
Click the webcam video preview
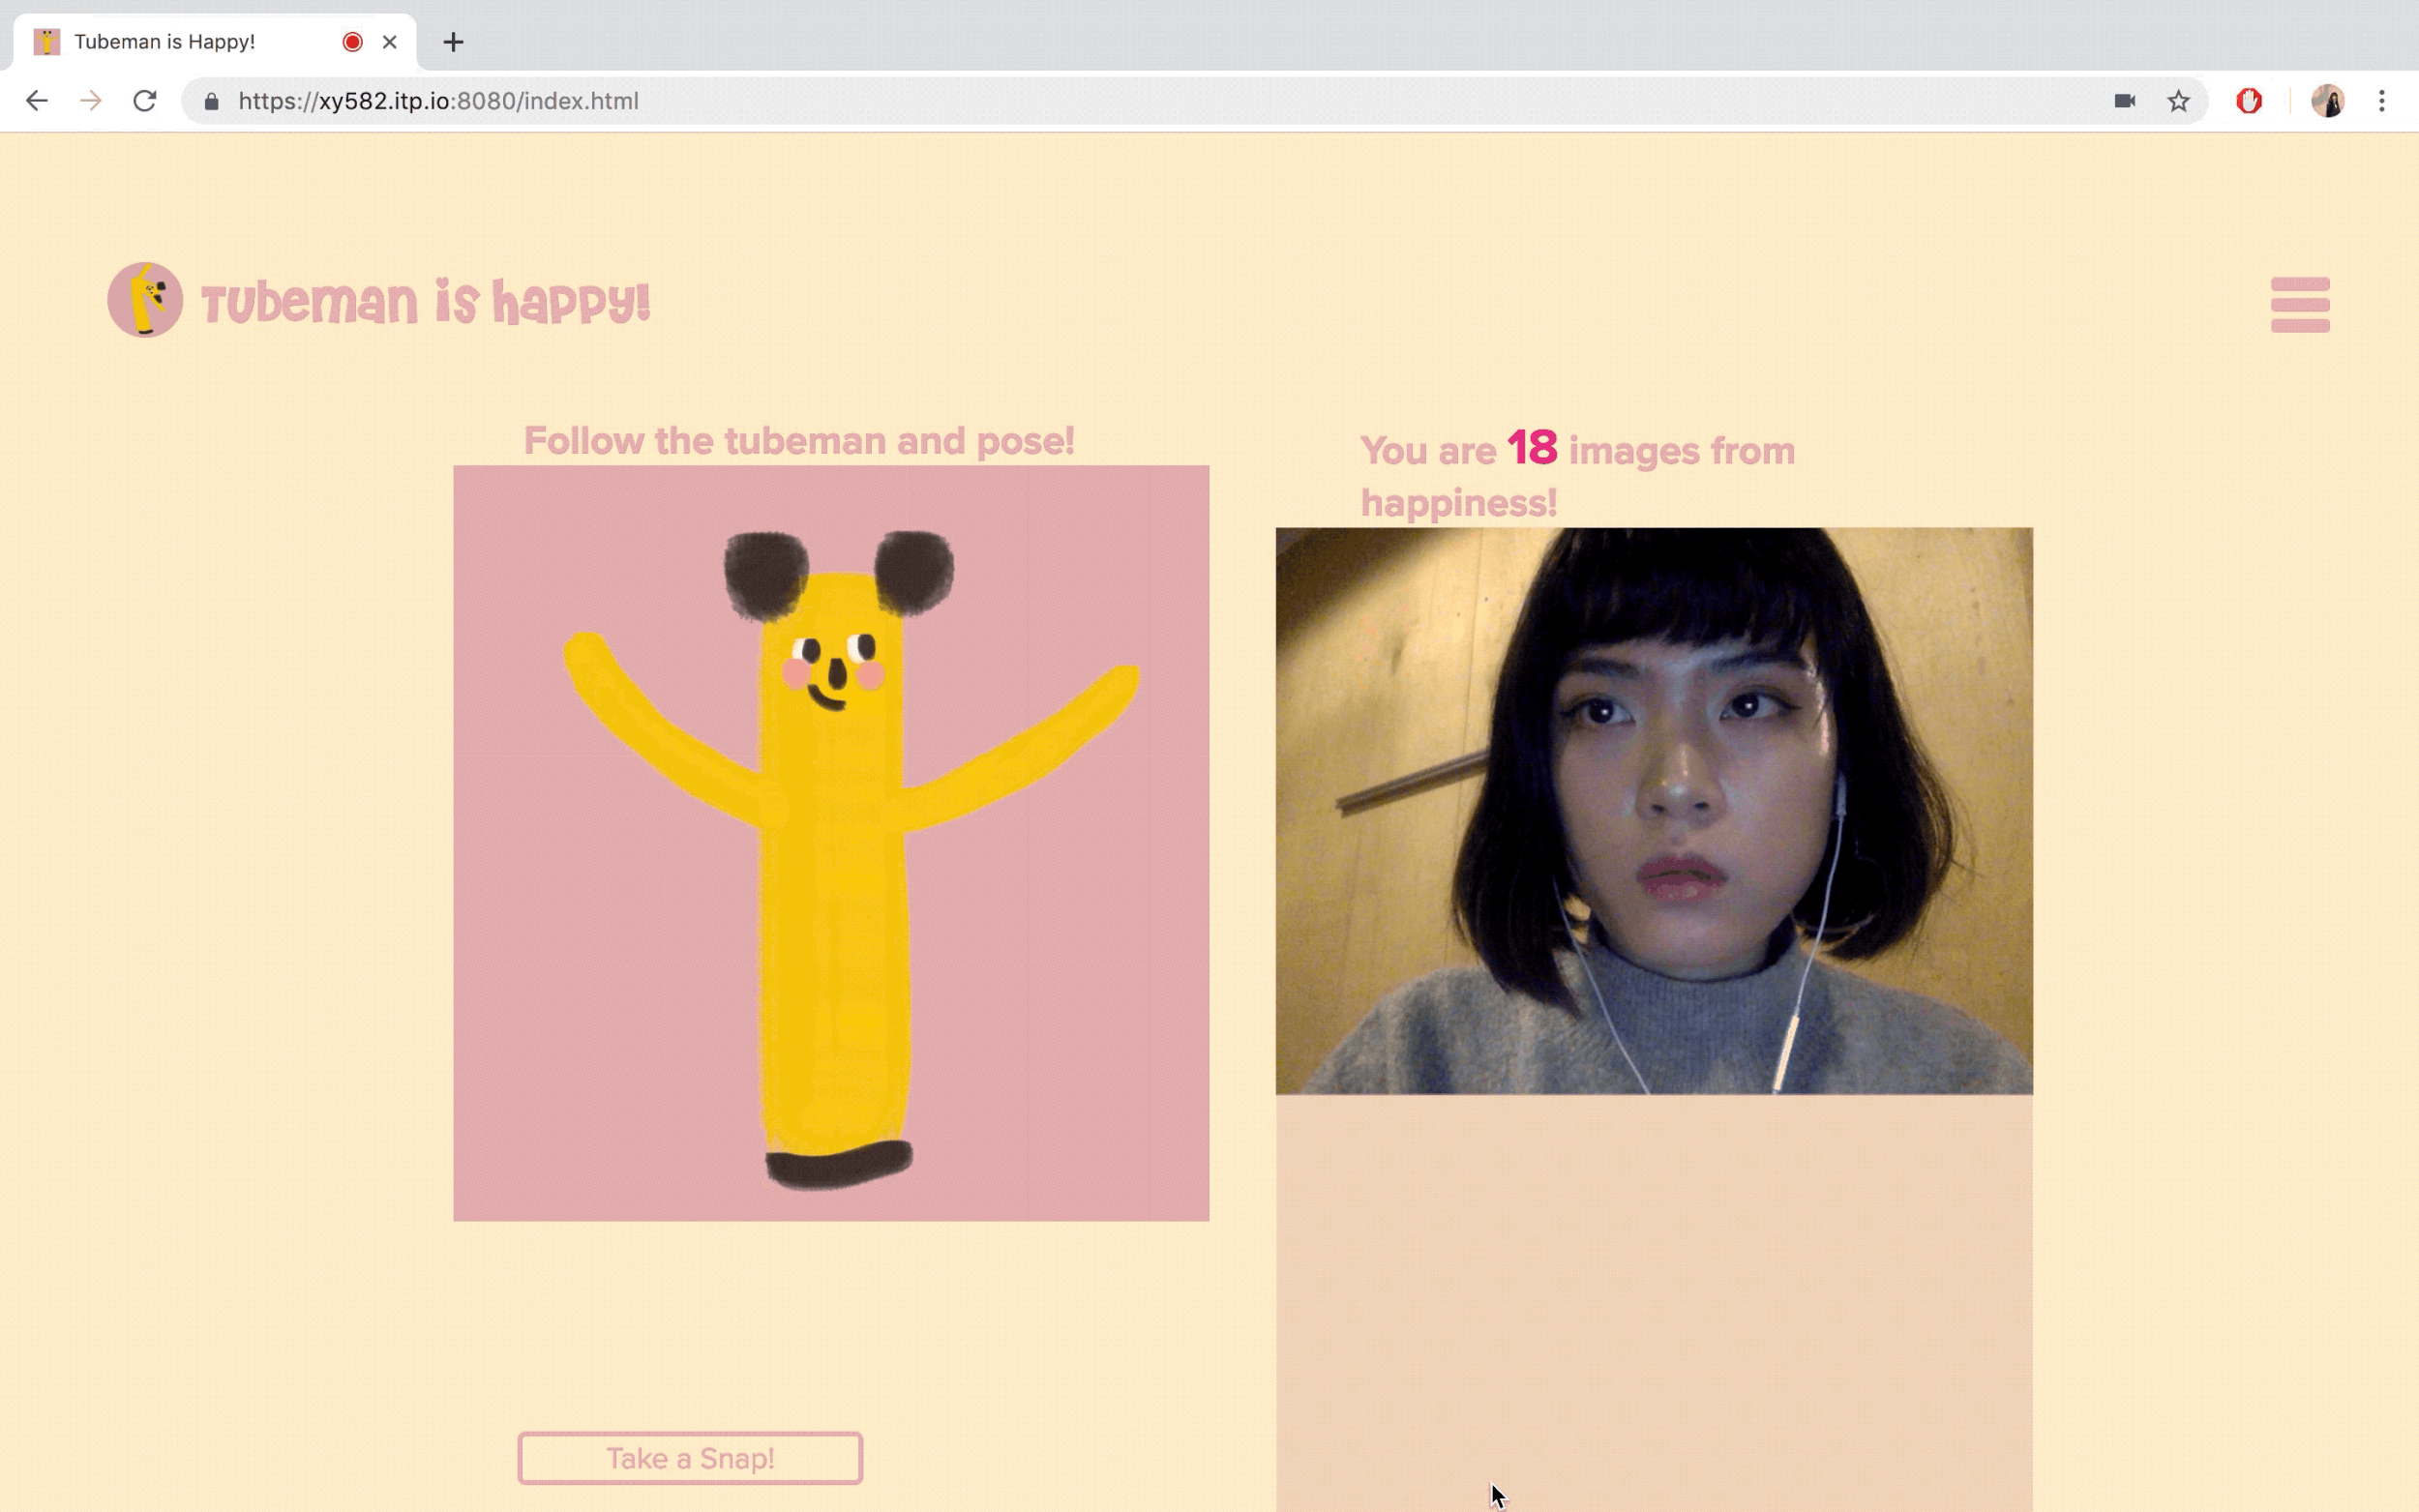tap(1654, 811)
